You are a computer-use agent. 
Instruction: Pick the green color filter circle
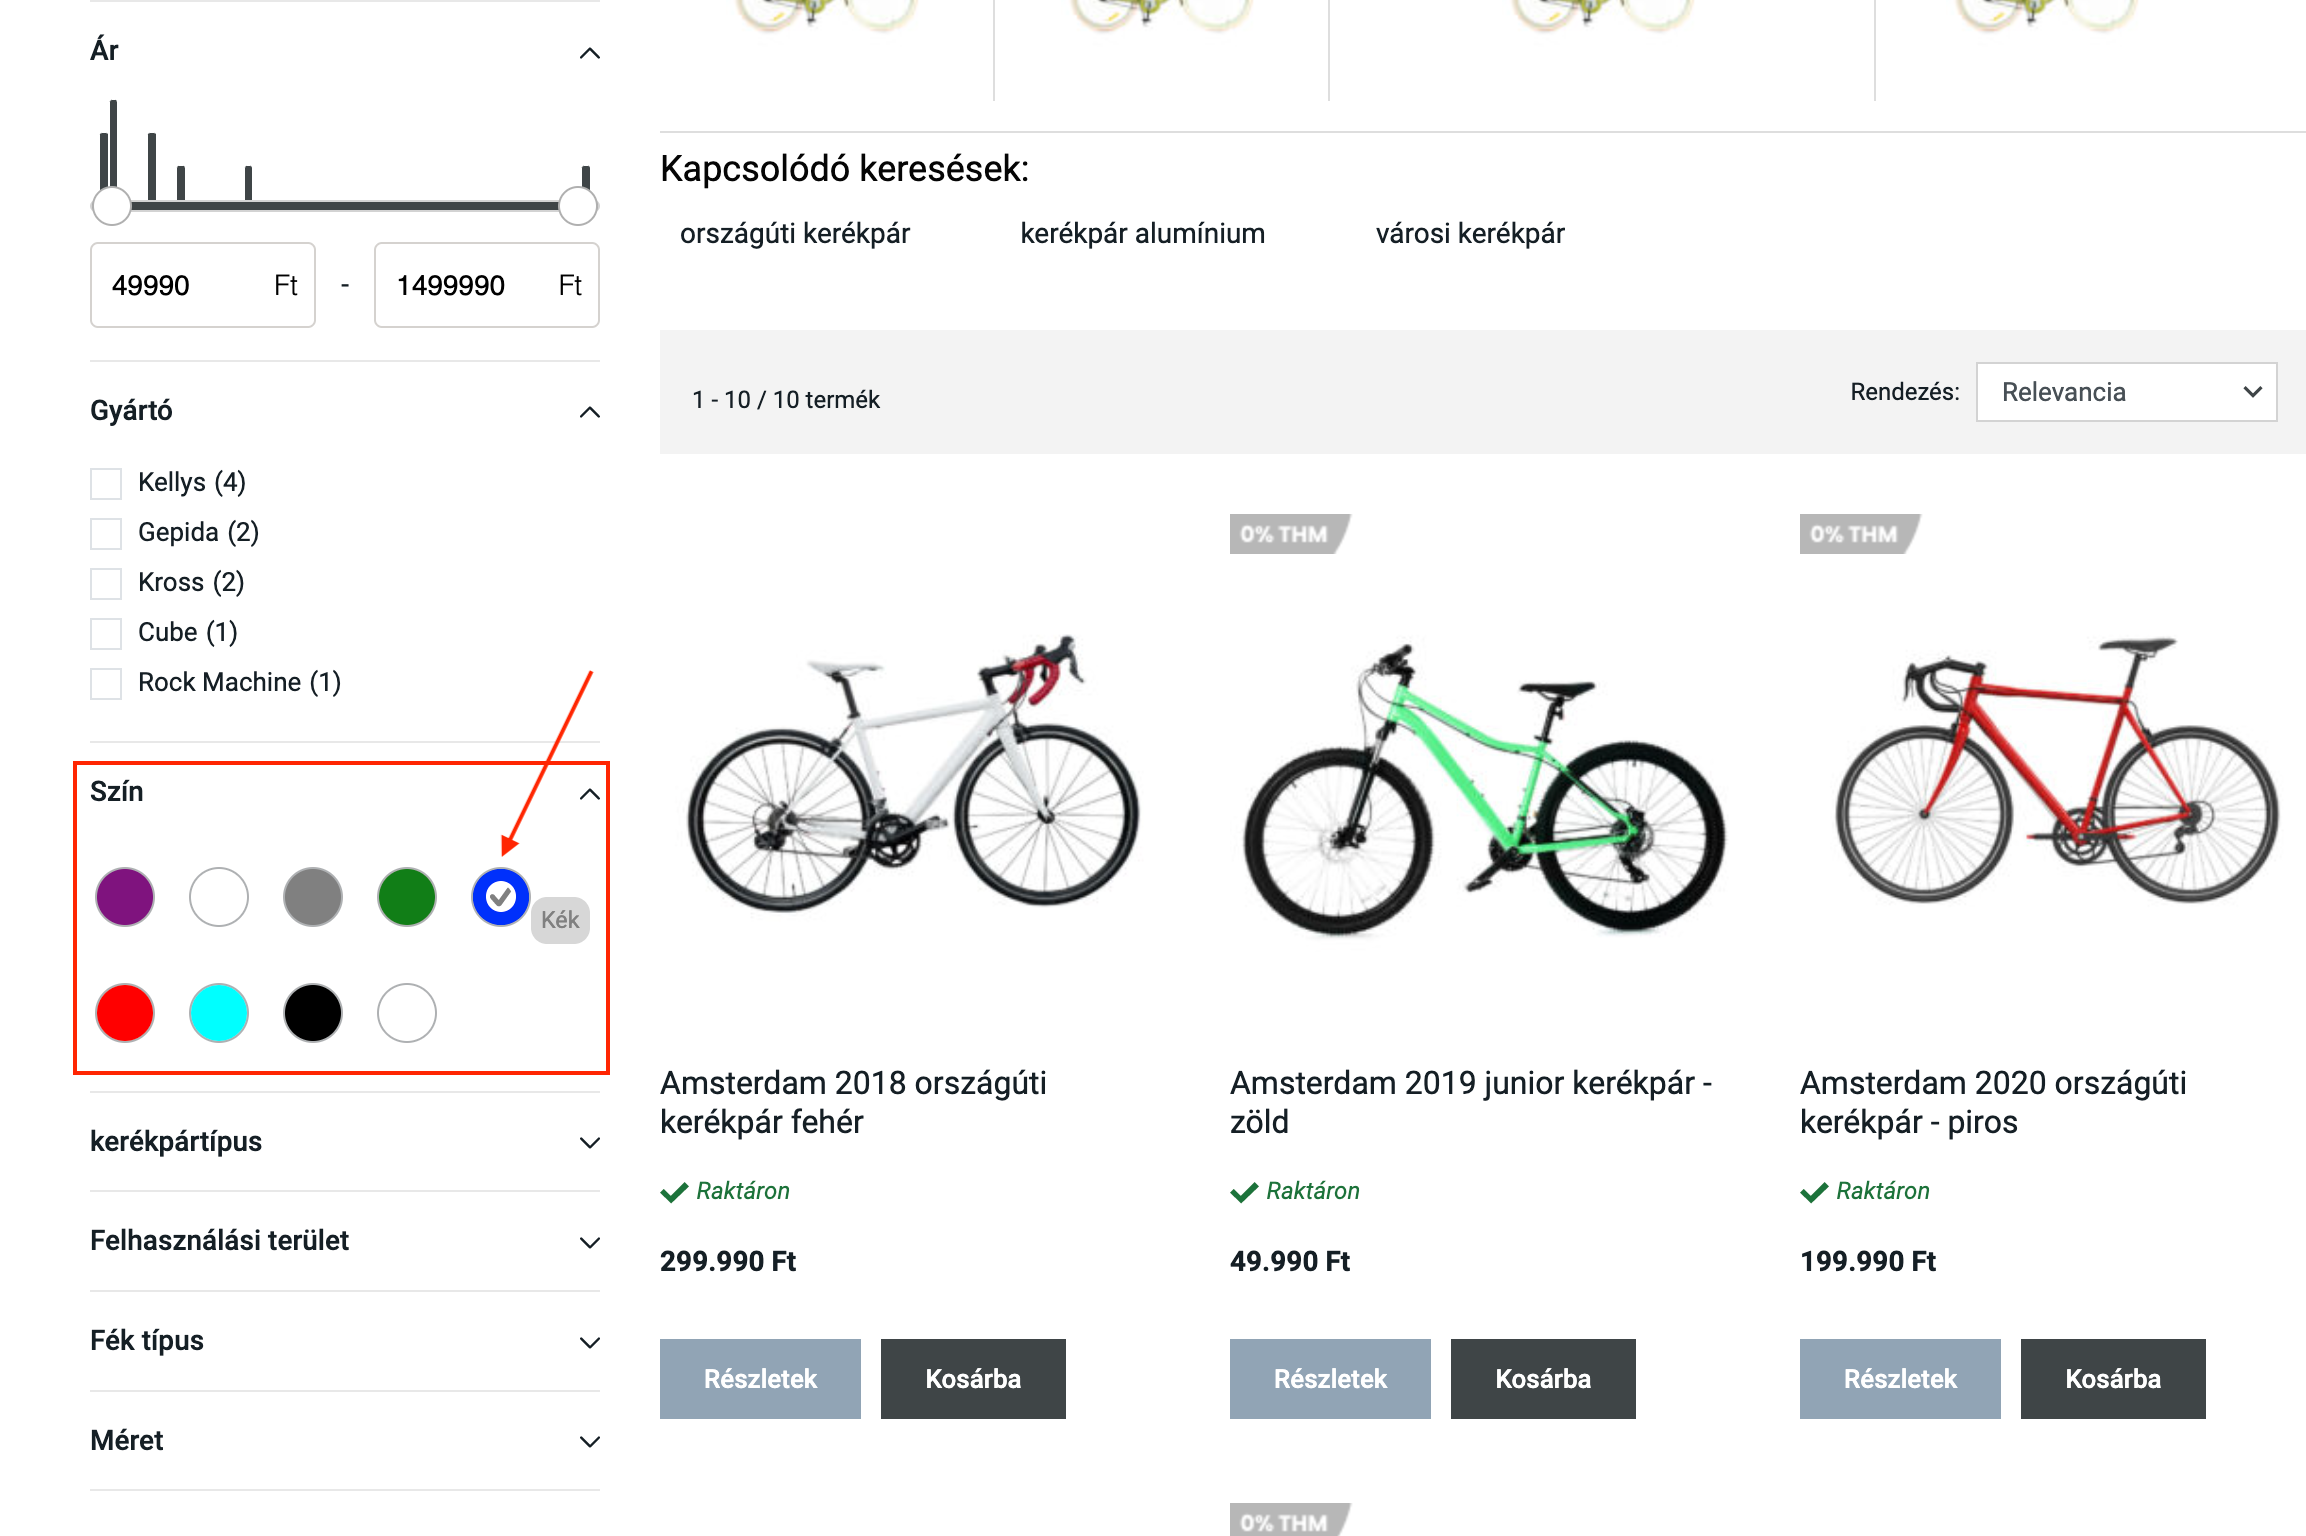[x=407, y=897]
